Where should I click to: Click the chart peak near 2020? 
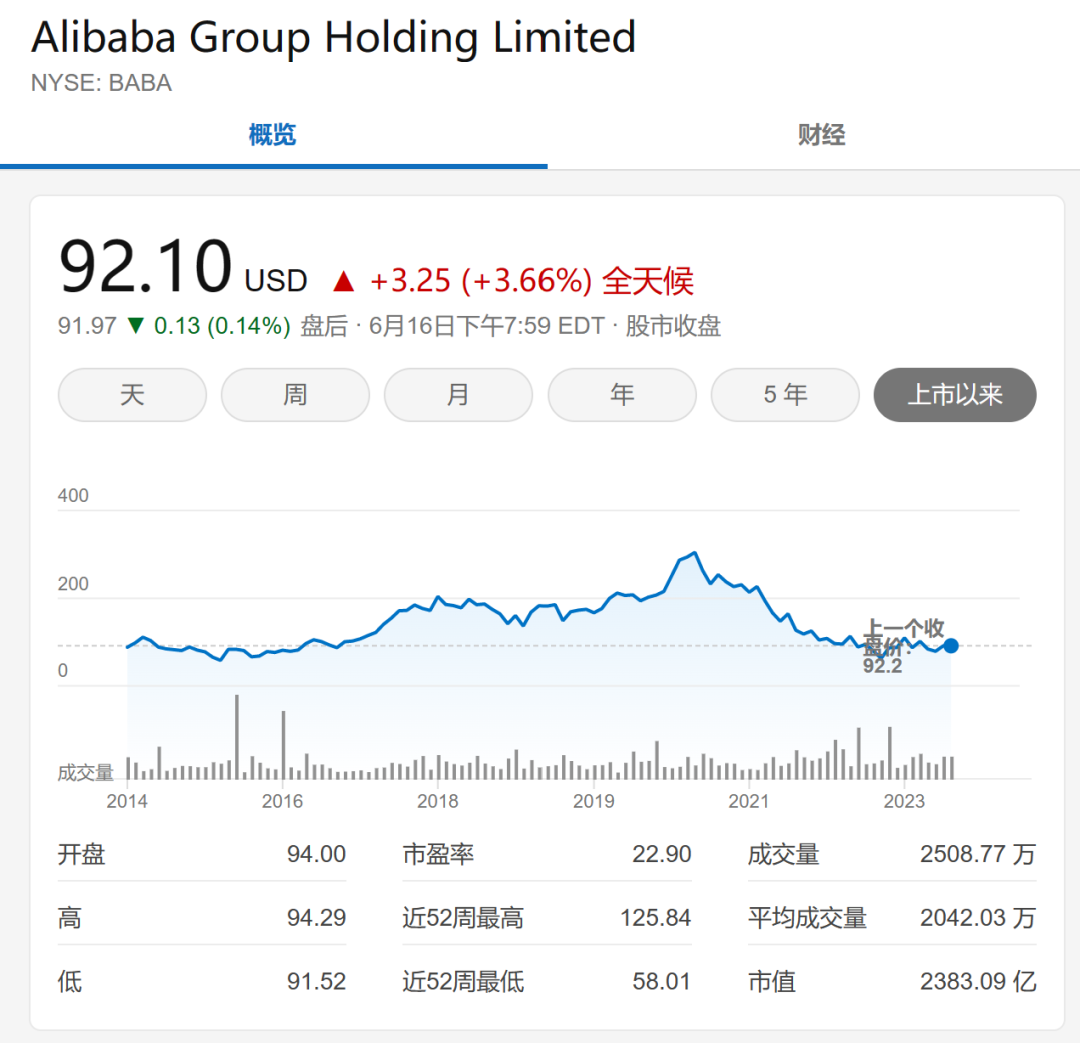click(695, 553)
